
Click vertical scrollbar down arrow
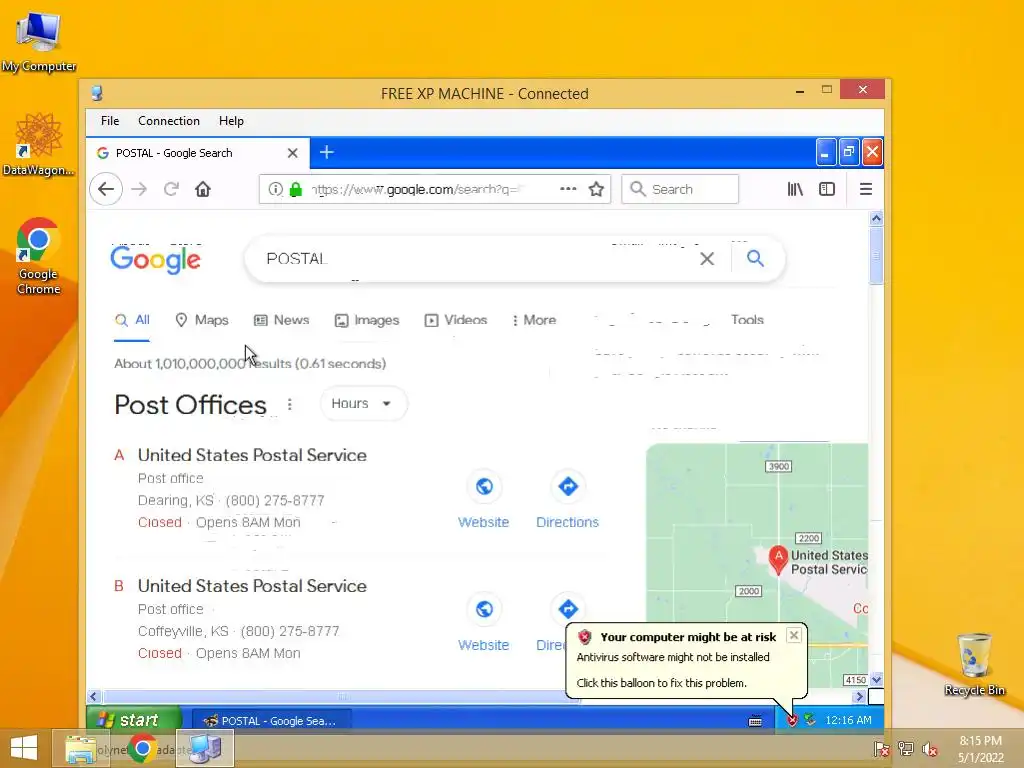pyautogui.click(x=876, y=680)
